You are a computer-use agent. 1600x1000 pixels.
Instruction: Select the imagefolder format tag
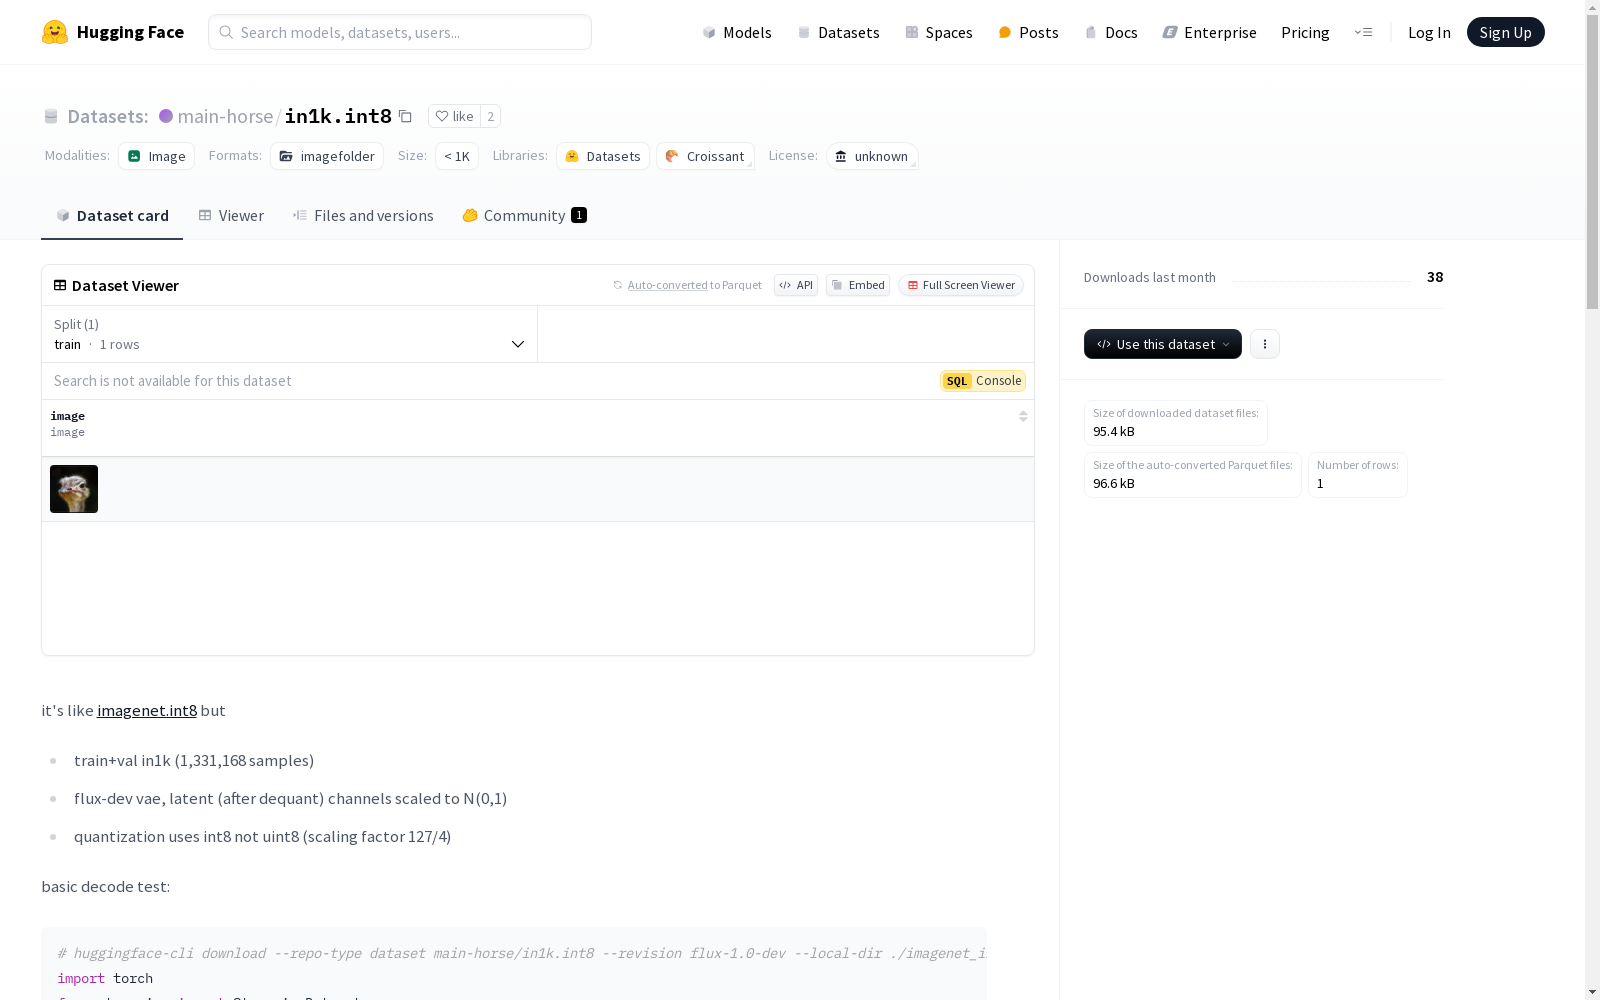point(327,156)
